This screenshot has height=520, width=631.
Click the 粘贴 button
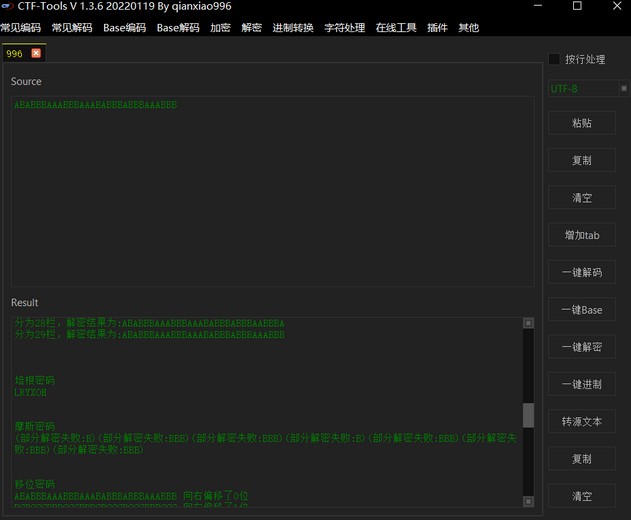coord(581,123)
